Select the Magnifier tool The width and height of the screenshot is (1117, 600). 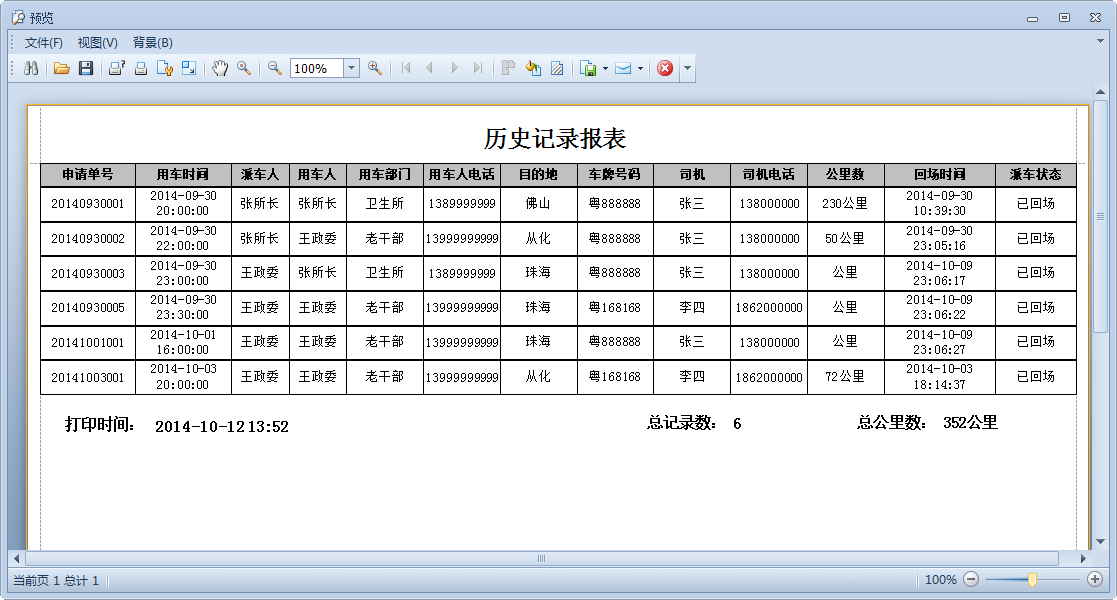click(x=244, y=68)
